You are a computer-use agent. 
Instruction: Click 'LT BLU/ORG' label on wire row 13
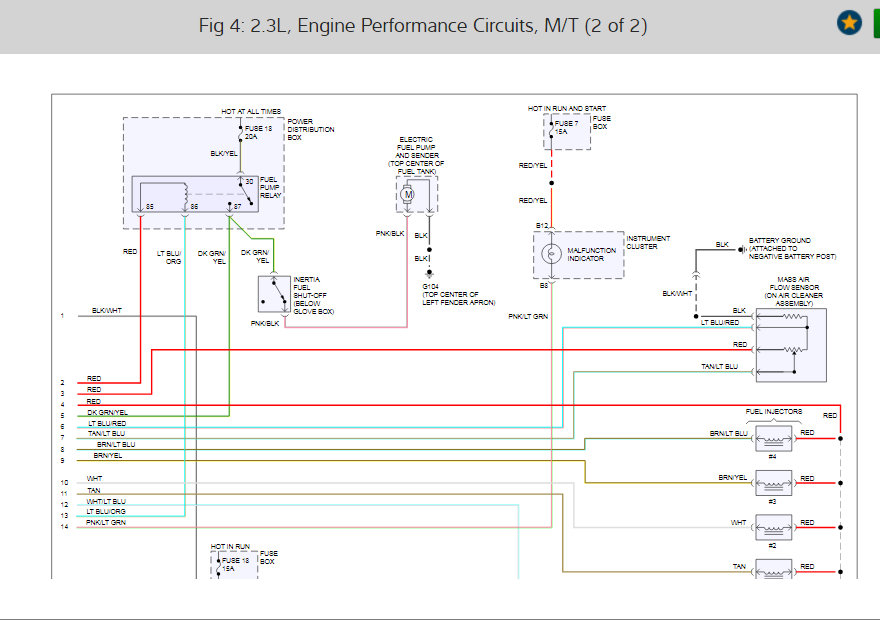[106, 512]
